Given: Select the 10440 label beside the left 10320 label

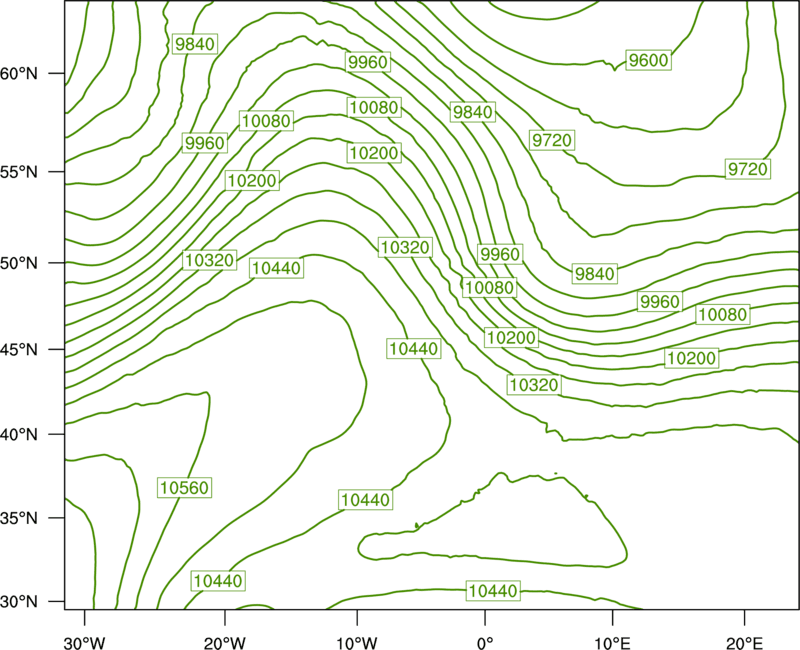Looking at the screenshot, I should tap(277, 268).
